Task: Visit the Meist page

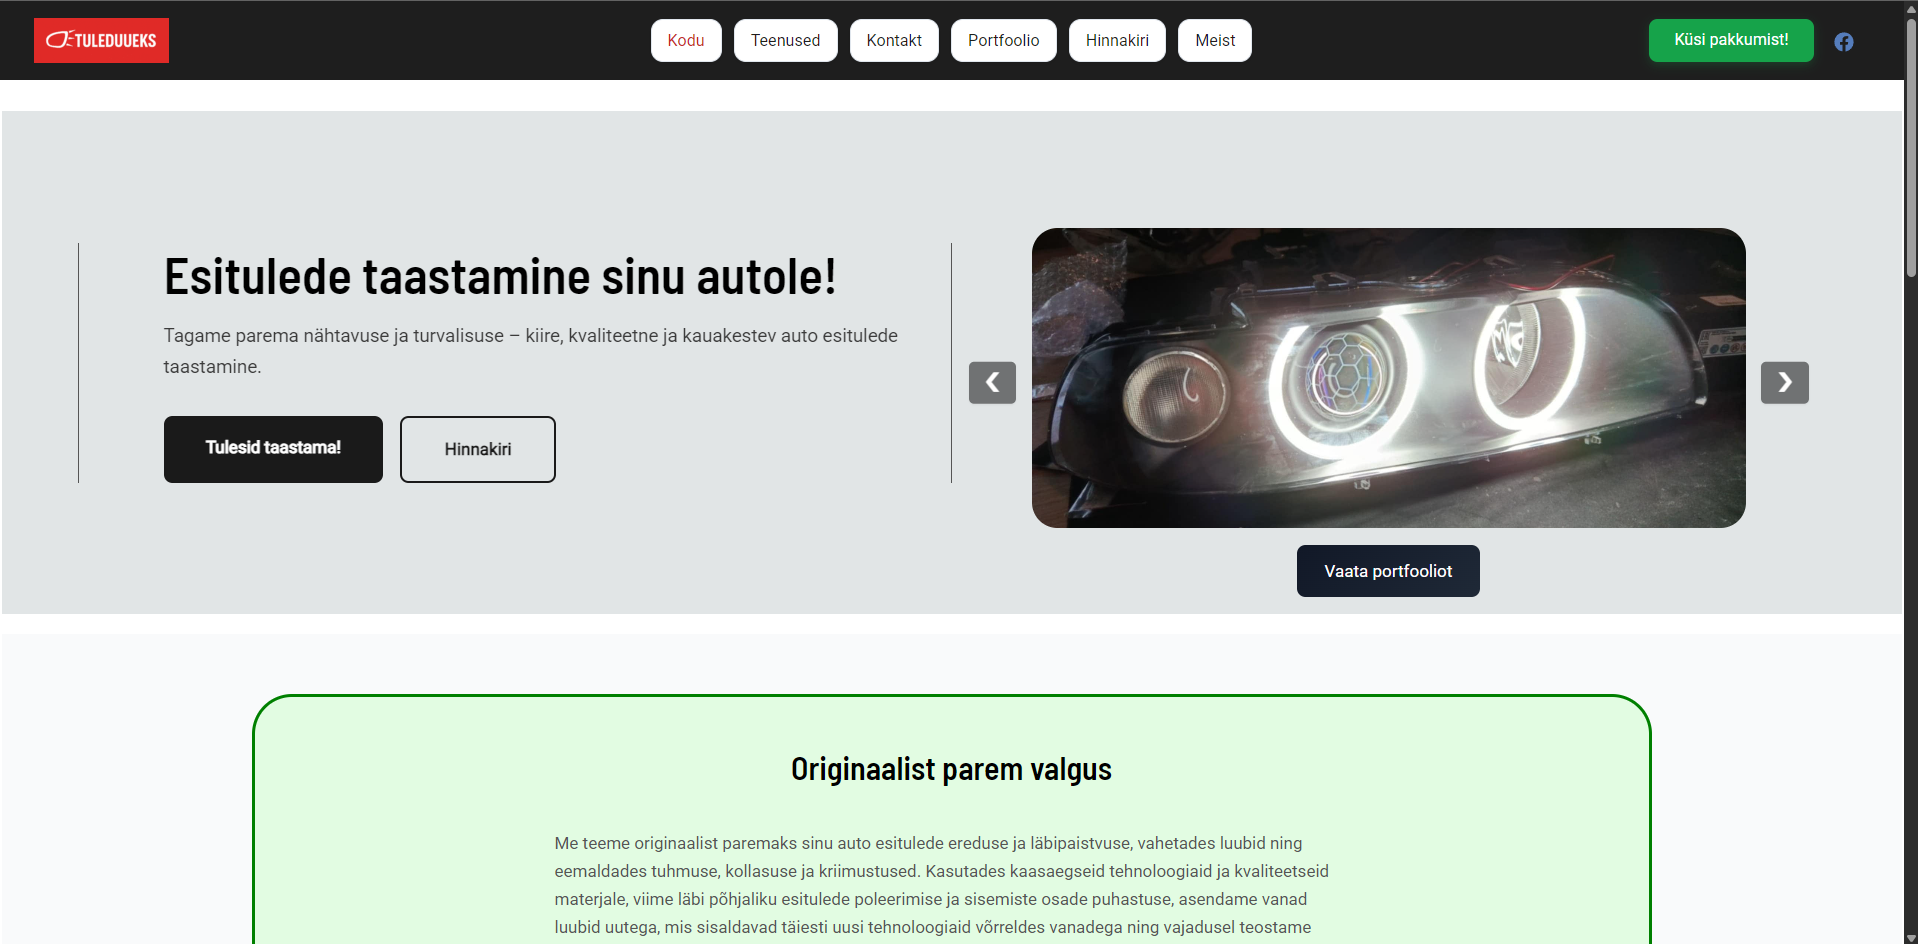Action: click(x=1215, y=40)
